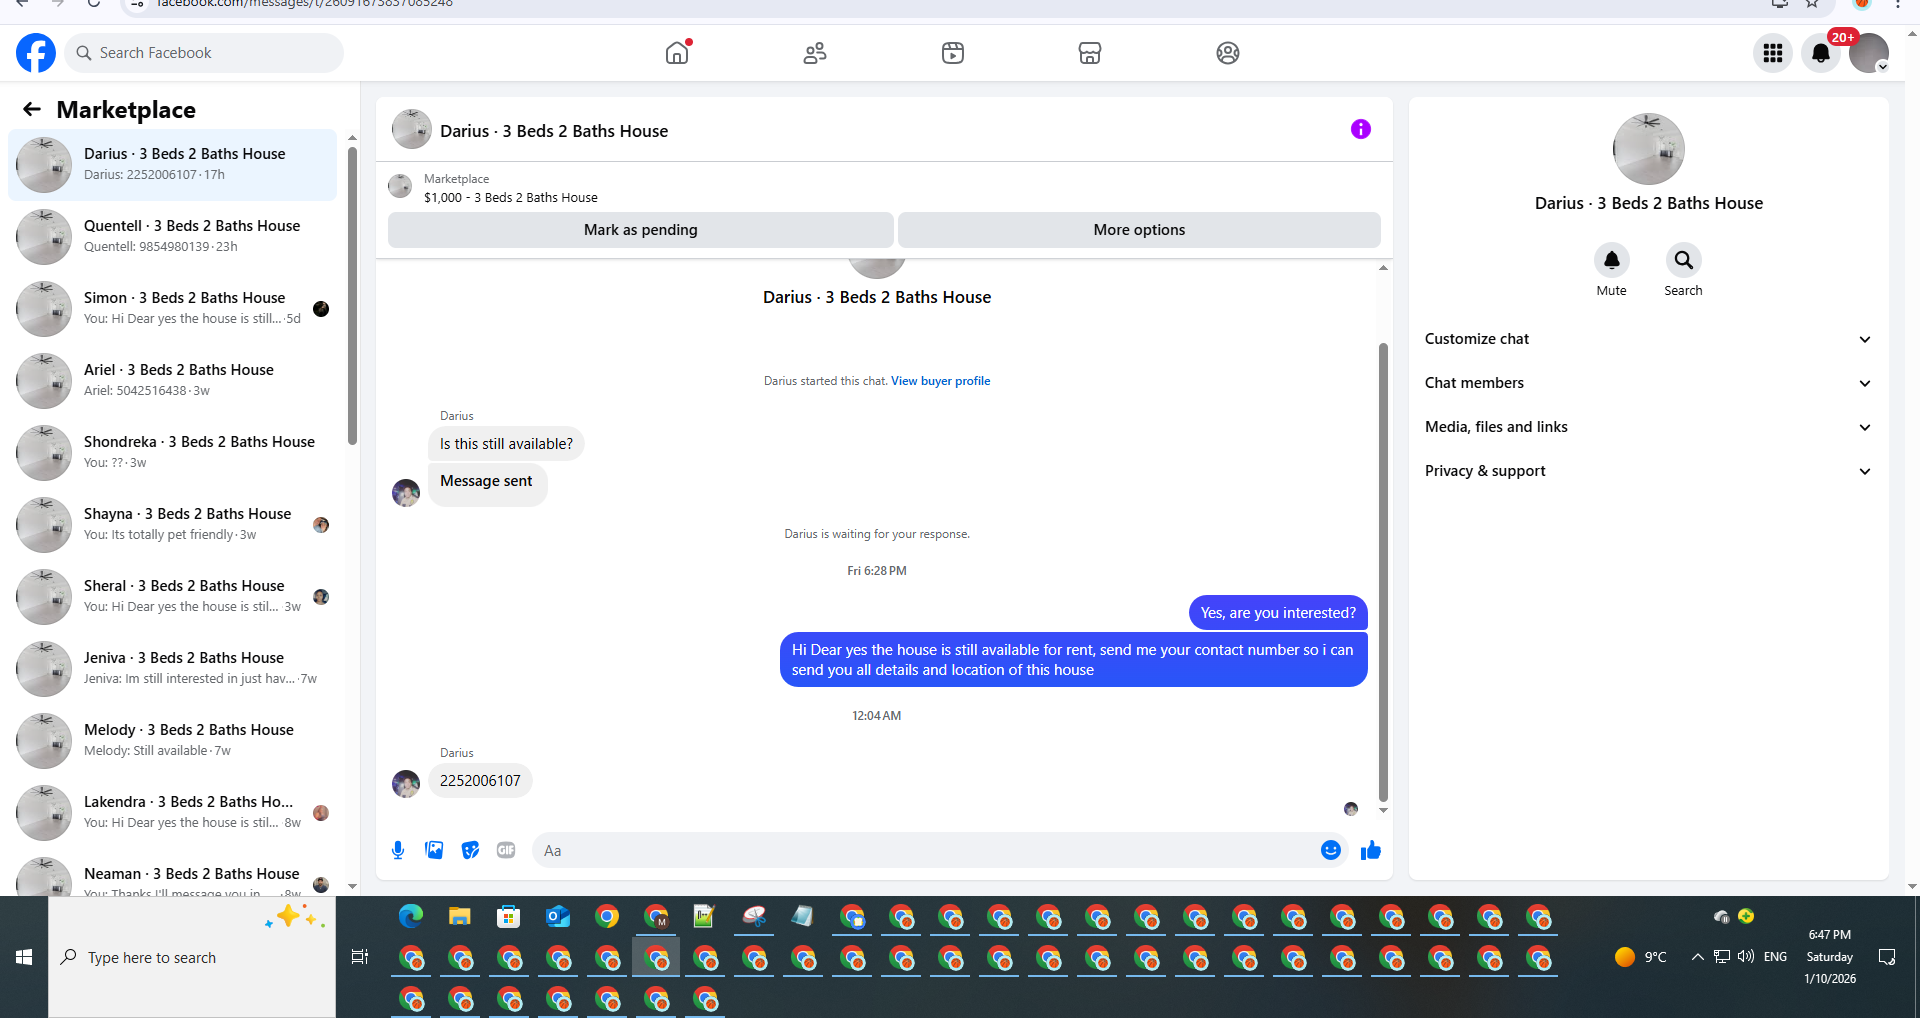Open Task View on the taskbar

[360, 957]
